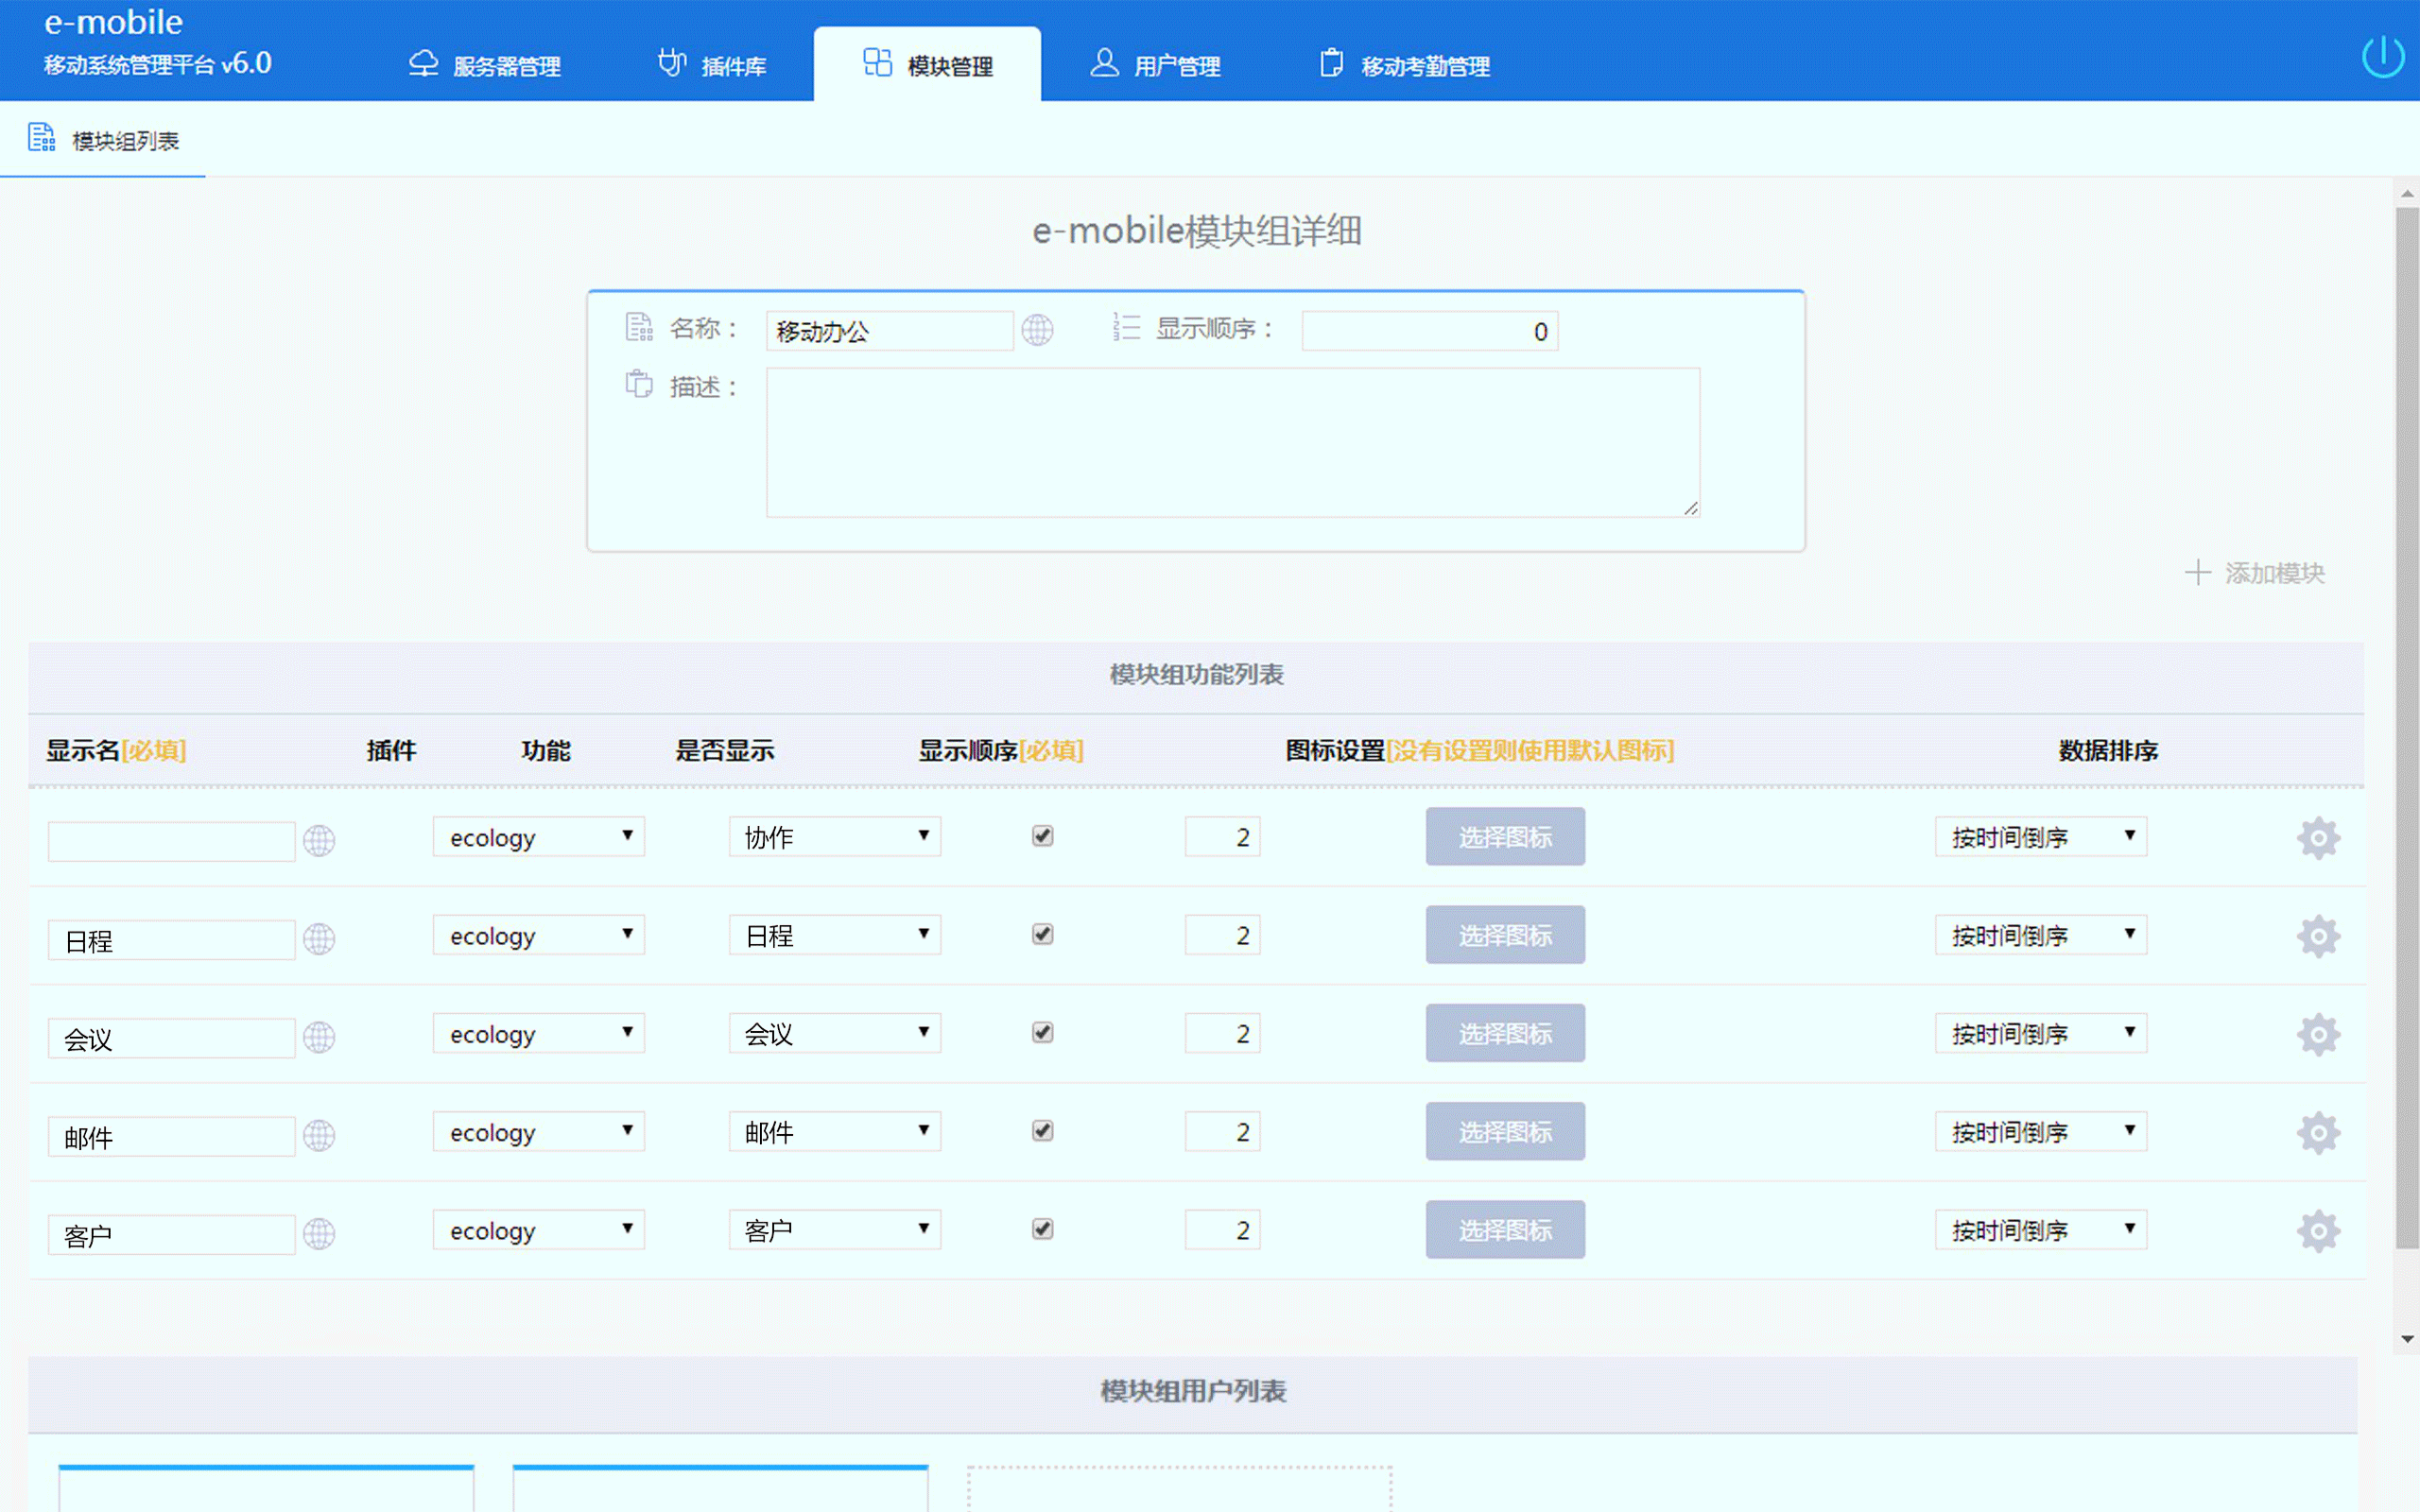
Task: Click the vertical scrollbar thumb
Action: pos(2407,728)
